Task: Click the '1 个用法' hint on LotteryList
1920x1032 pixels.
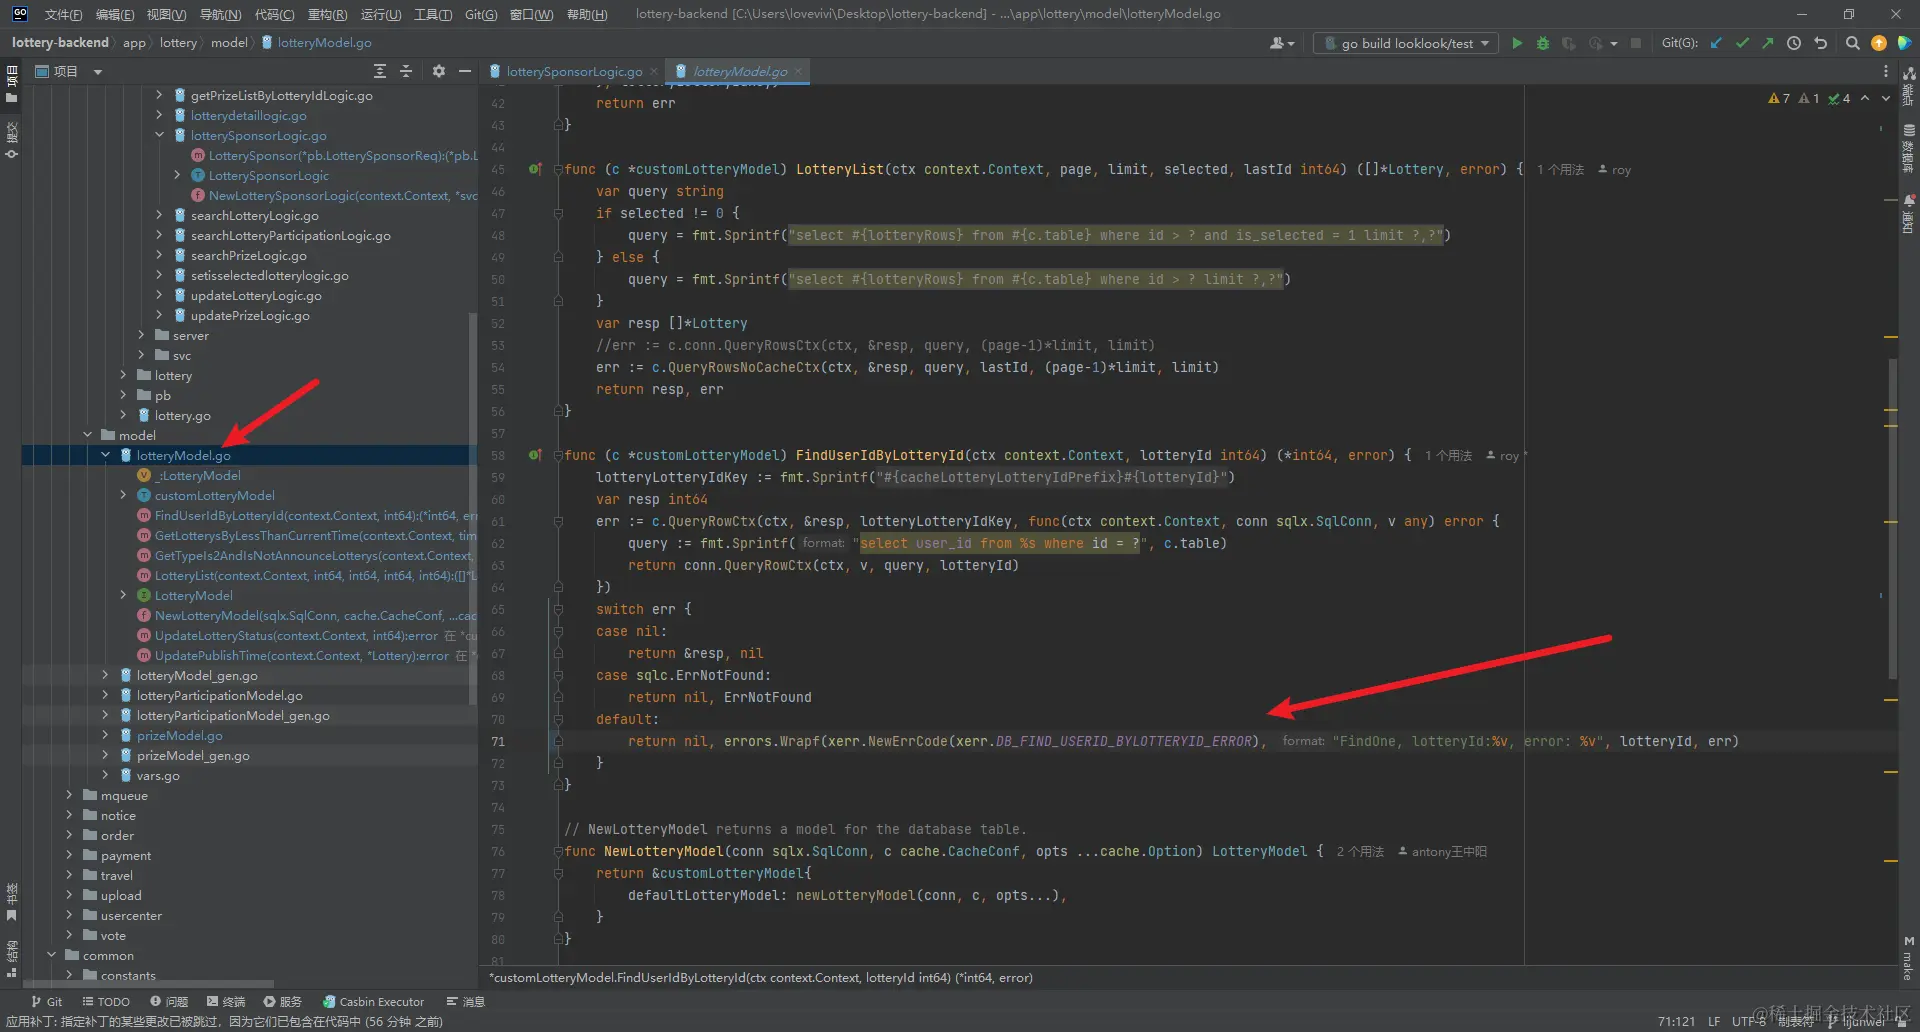Action: [1560, 170]
